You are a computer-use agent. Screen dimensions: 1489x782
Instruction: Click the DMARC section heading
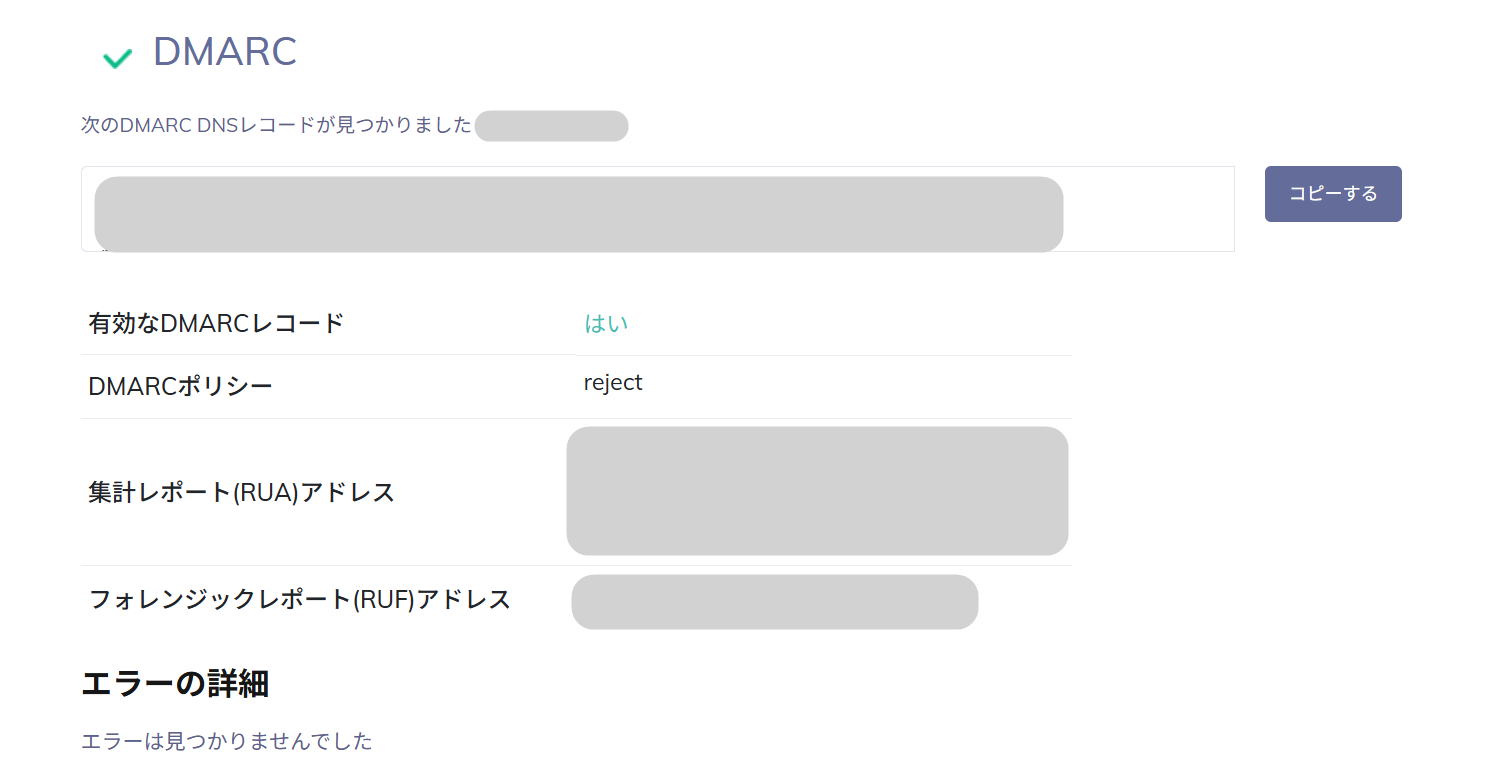[x=225, y=52]
